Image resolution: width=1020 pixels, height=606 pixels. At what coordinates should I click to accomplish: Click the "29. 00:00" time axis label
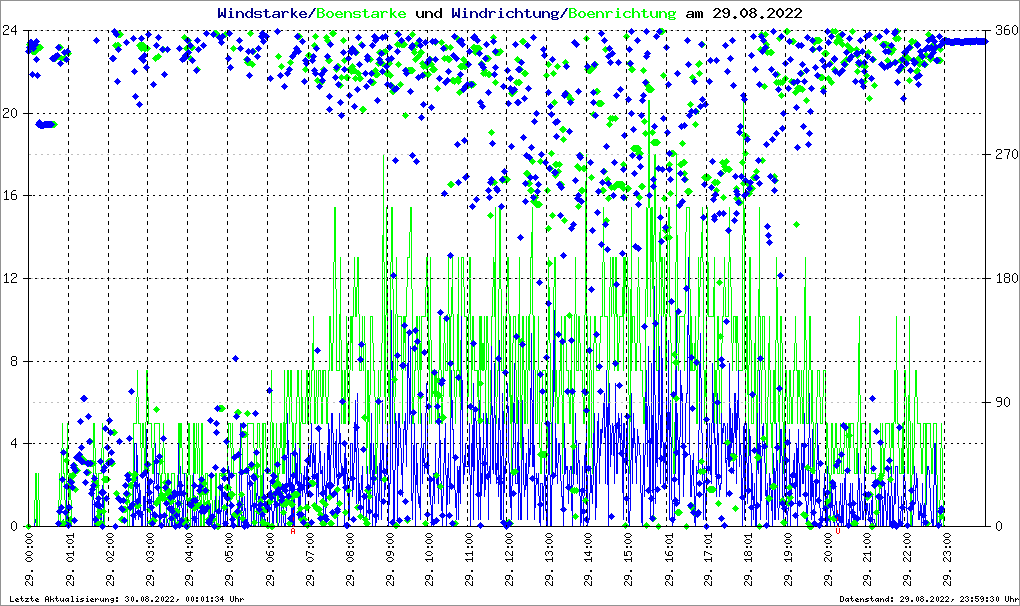(29, 560)
